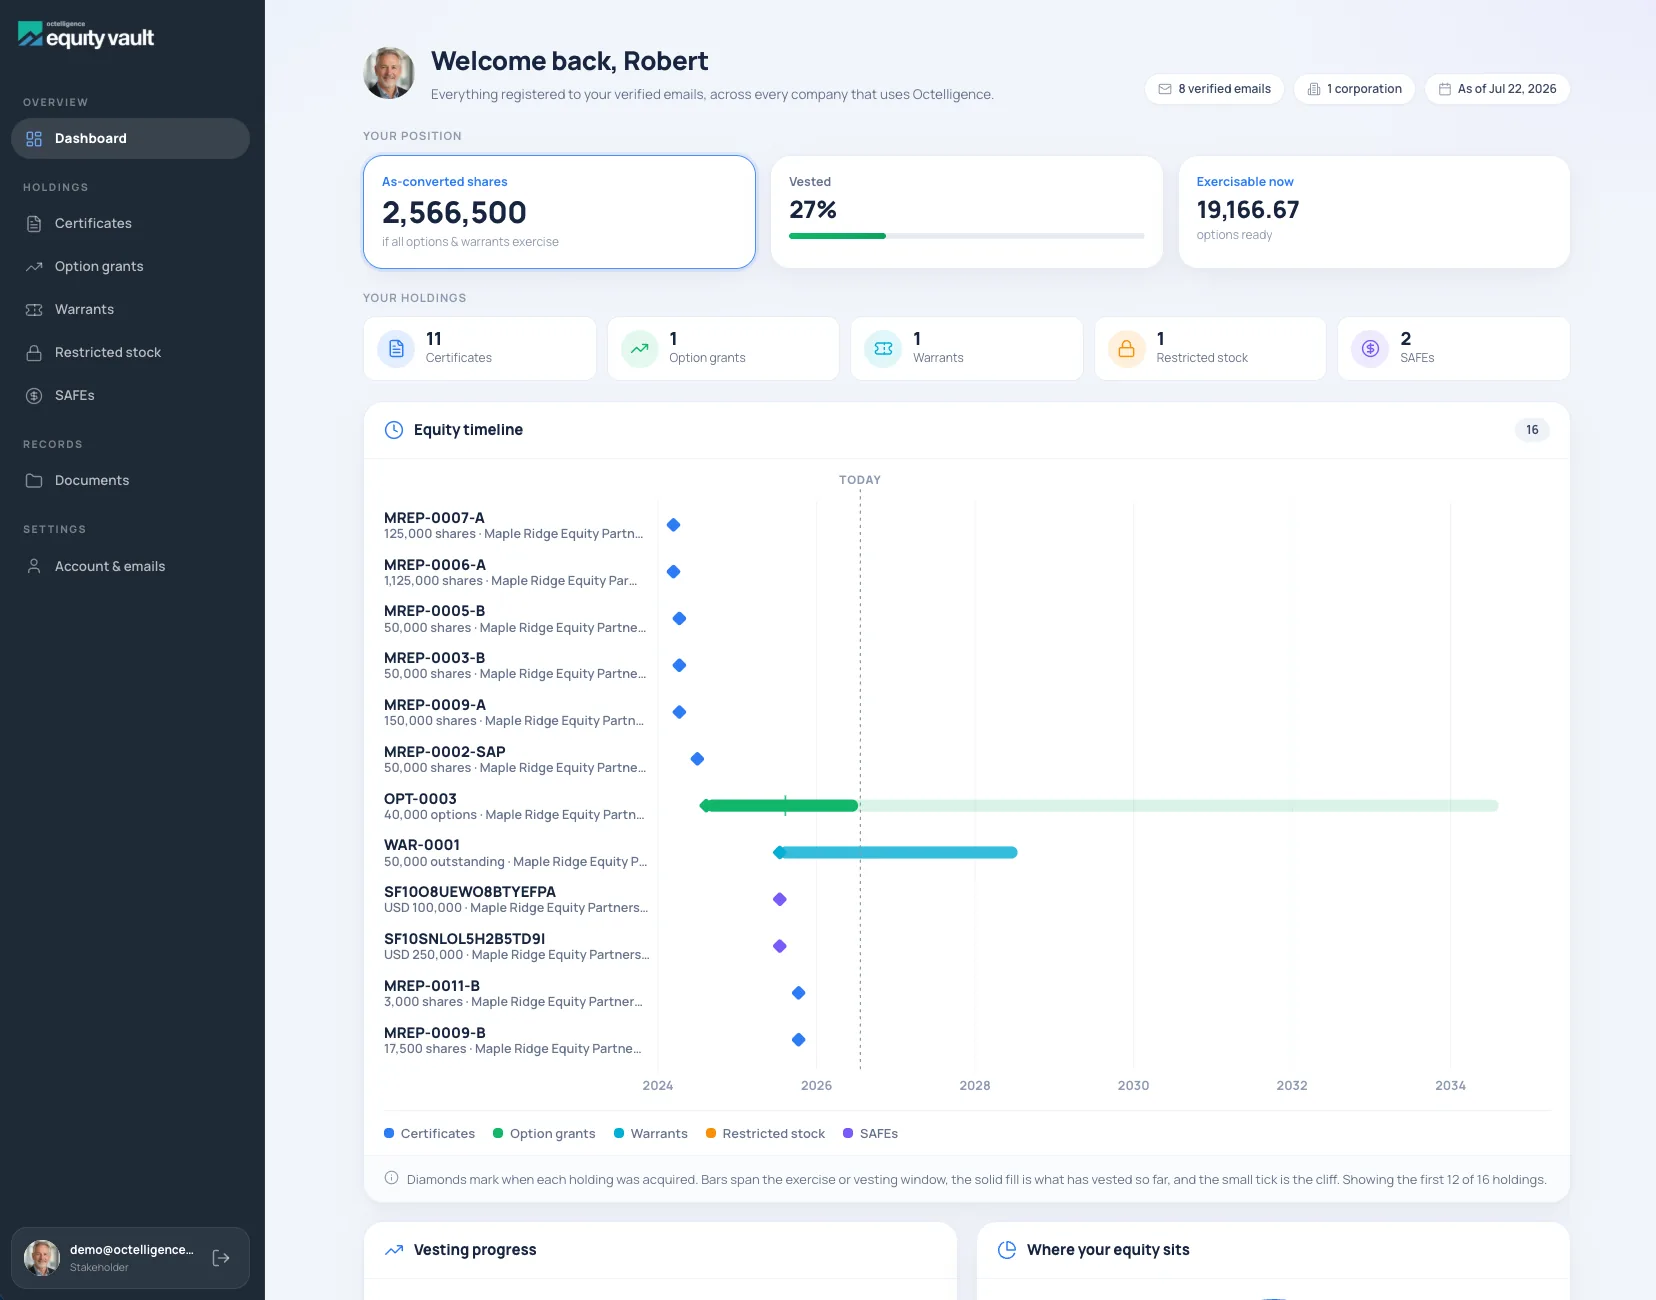Click the Restricted stock orange legend dot
The image size is (1656, 1300).
coord(711,1133)
